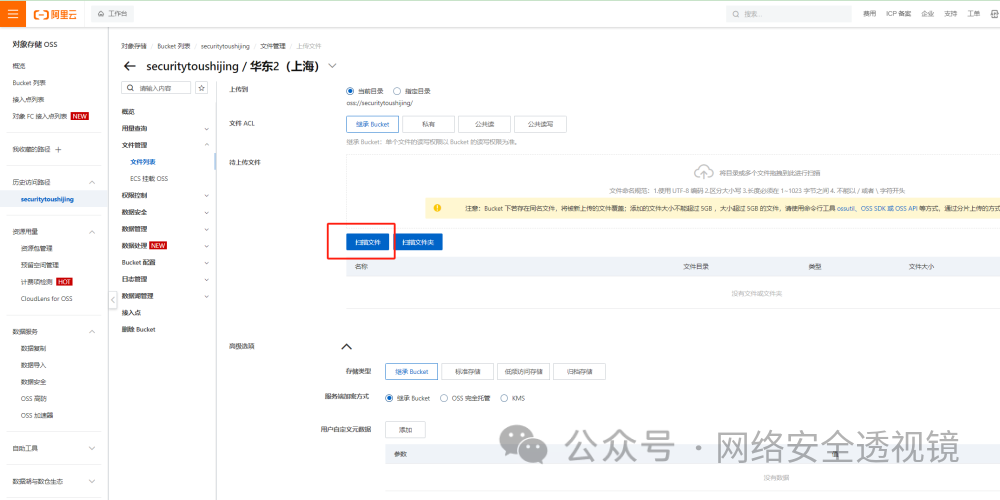Choose 低频访问存储 storage class
The height and width of the screenshot is (500, 1000).
tap(524, 372)
